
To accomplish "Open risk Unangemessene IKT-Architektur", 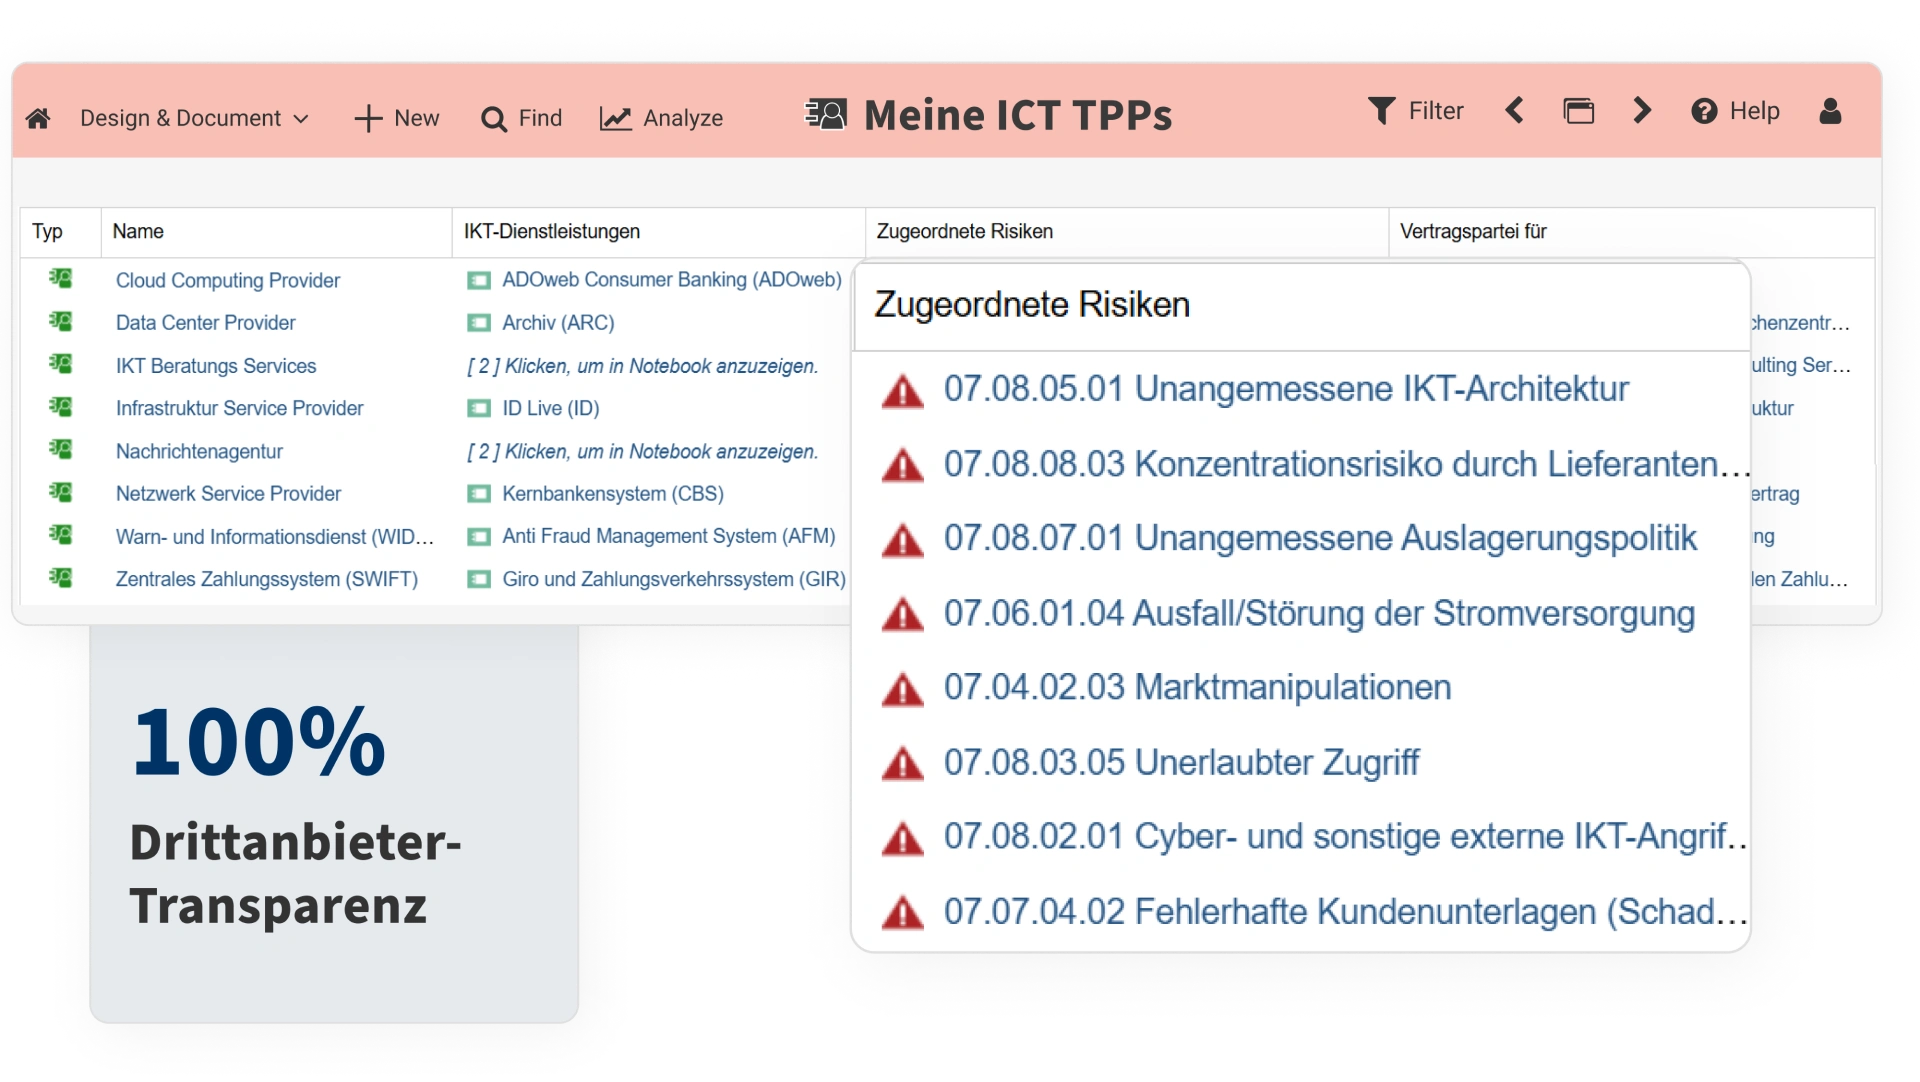I will coord(1285,389).
